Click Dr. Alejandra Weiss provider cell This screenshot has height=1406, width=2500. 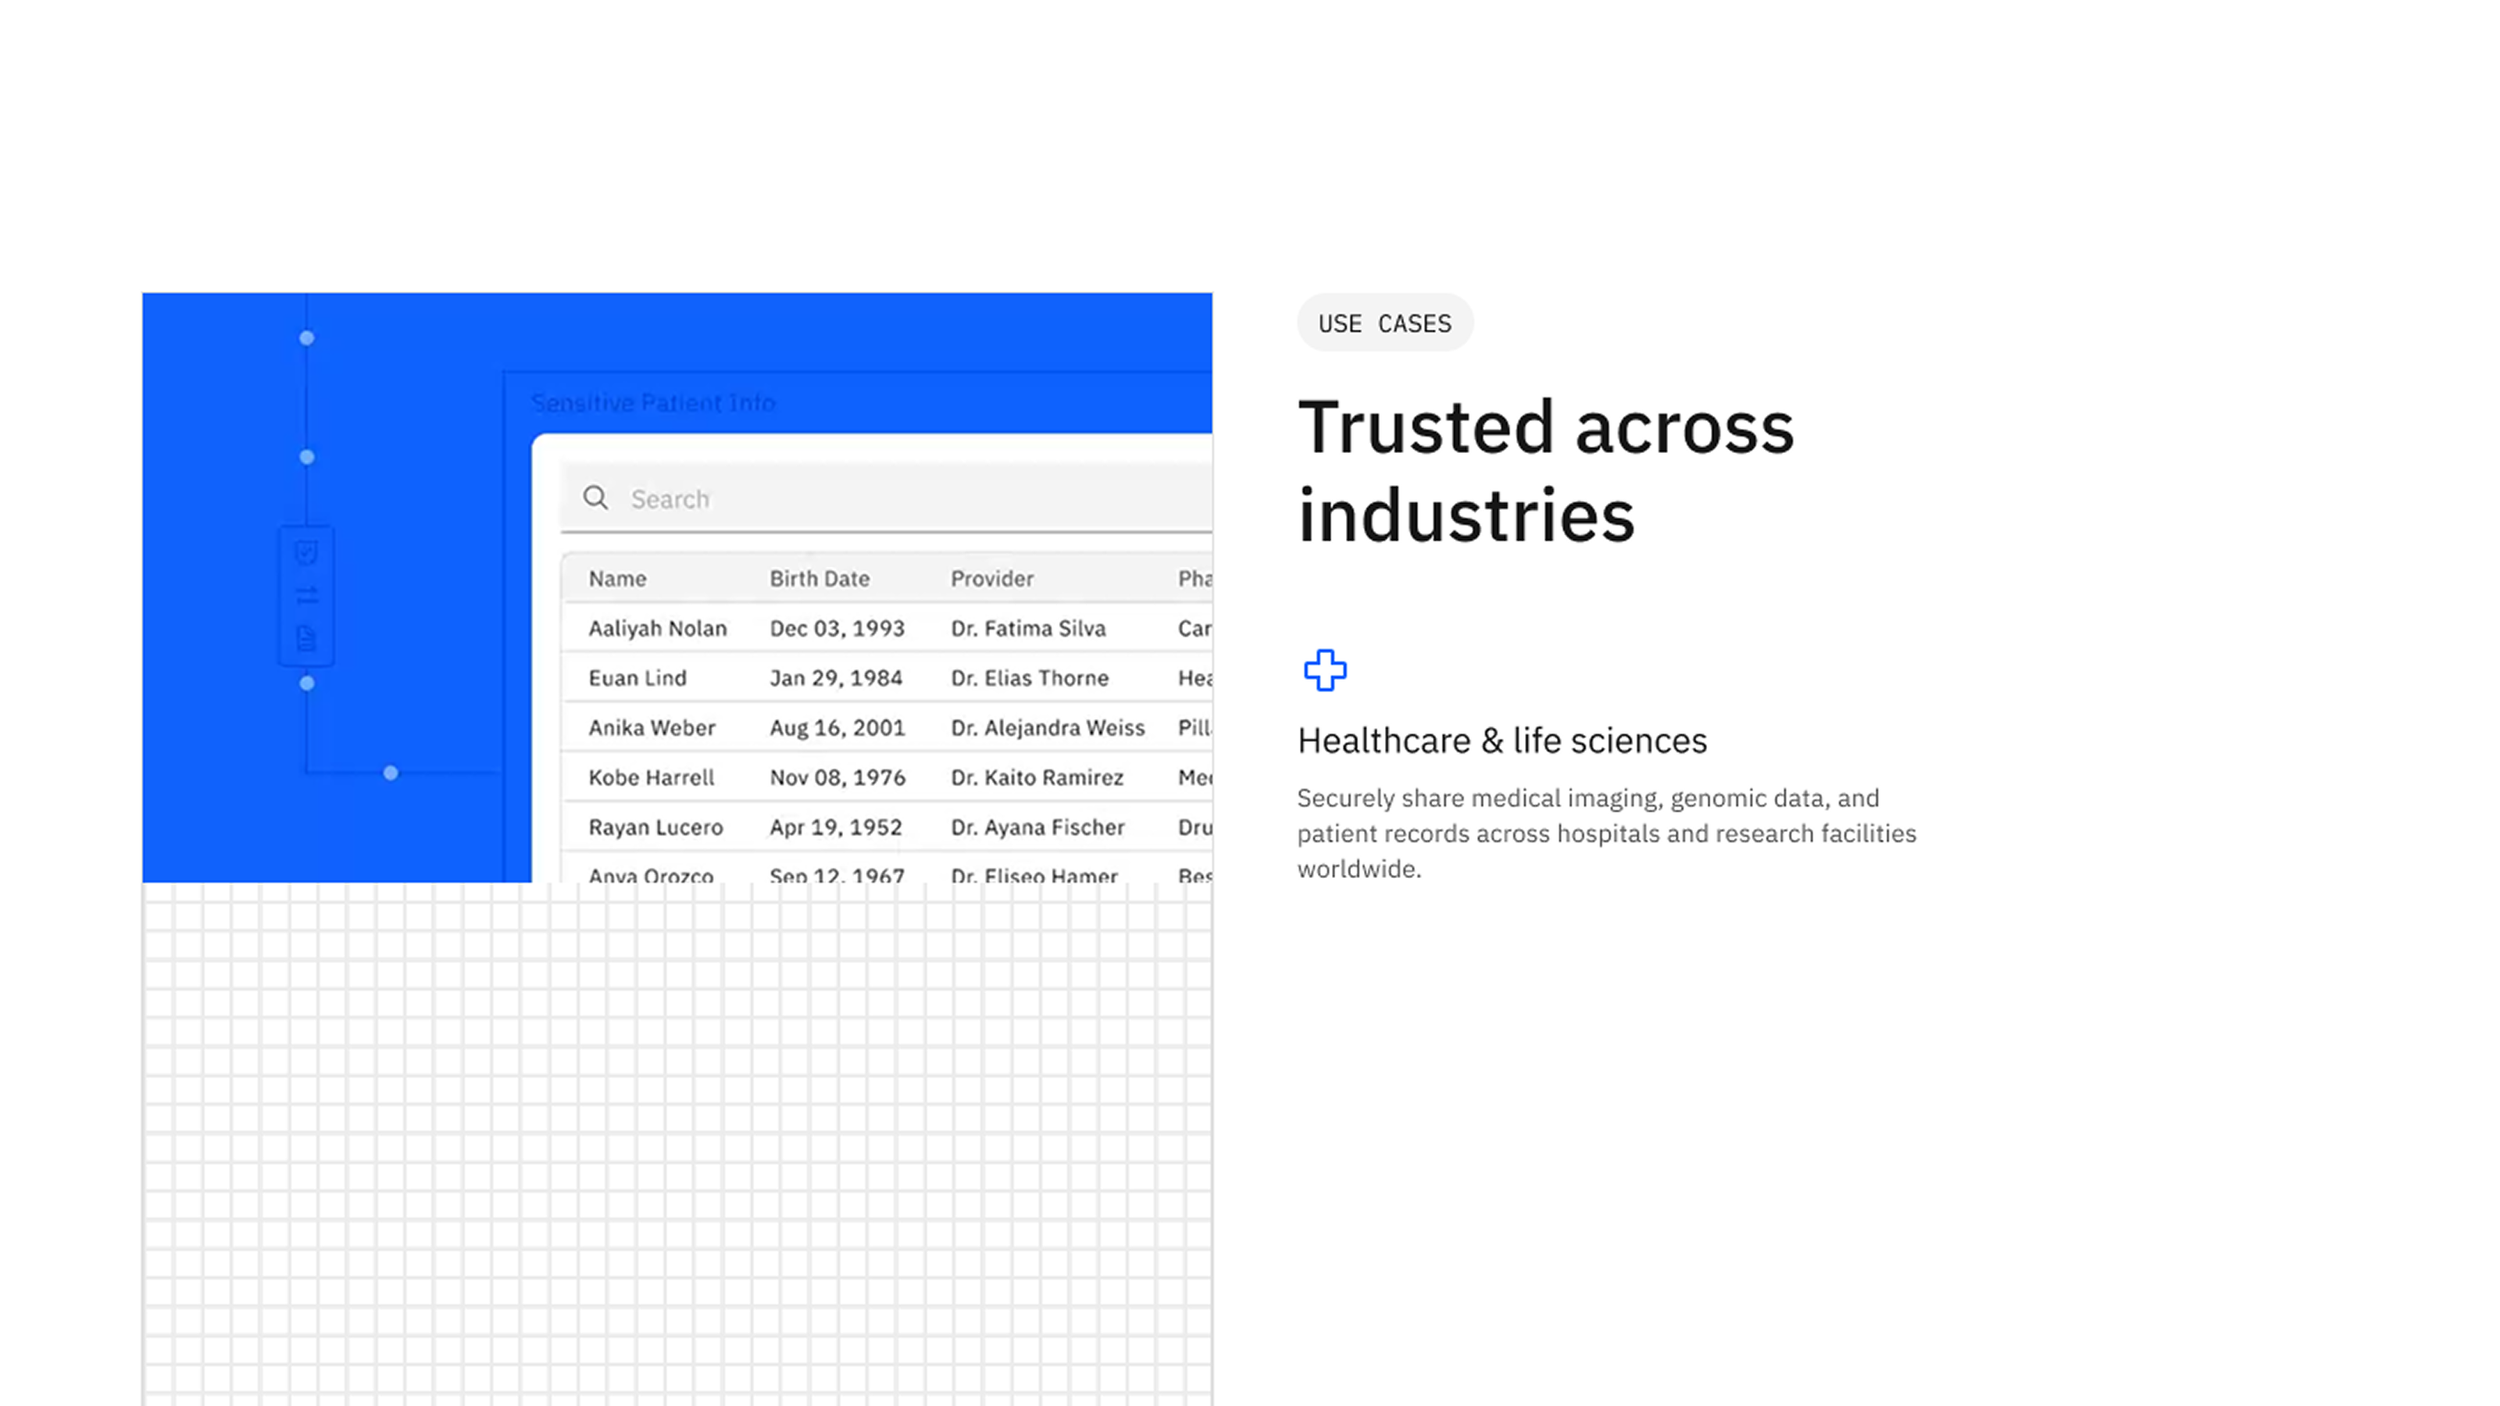tap(1047, 728)
